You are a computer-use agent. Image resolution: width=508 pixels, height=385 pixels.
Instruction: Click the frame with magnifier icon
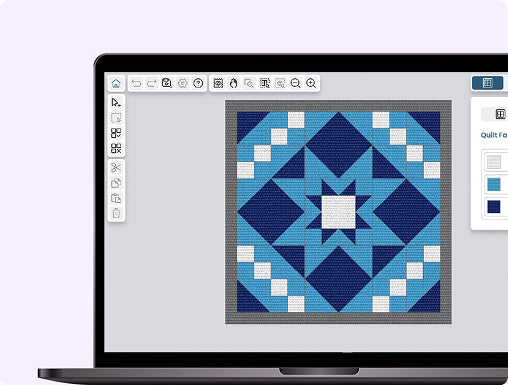click(x=265, y=83)
